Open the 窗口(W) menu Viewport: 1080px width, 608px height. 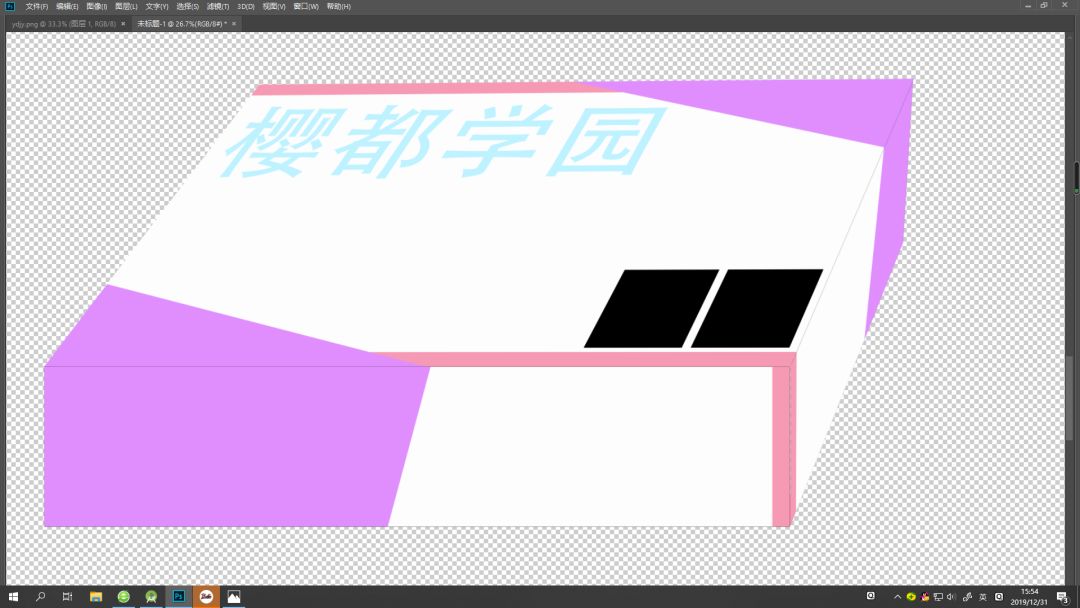coord(306,6)
